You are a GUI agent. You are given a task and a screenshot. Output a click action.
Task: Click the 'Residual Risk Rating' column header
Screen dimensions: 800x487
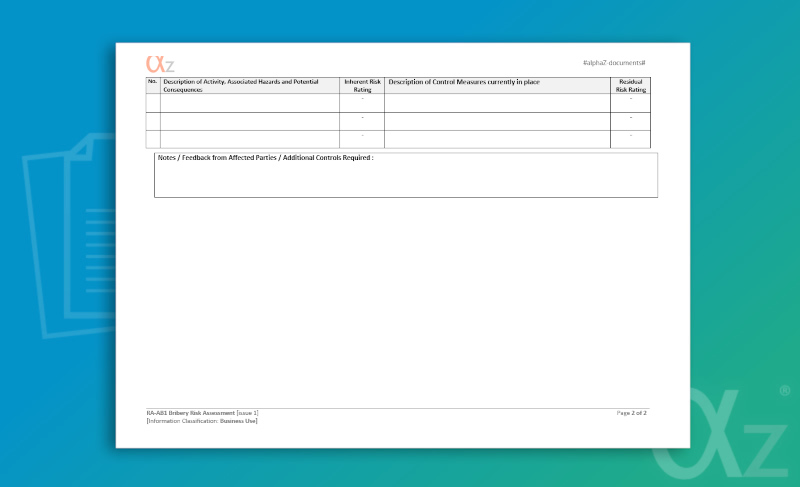[630, 85]
